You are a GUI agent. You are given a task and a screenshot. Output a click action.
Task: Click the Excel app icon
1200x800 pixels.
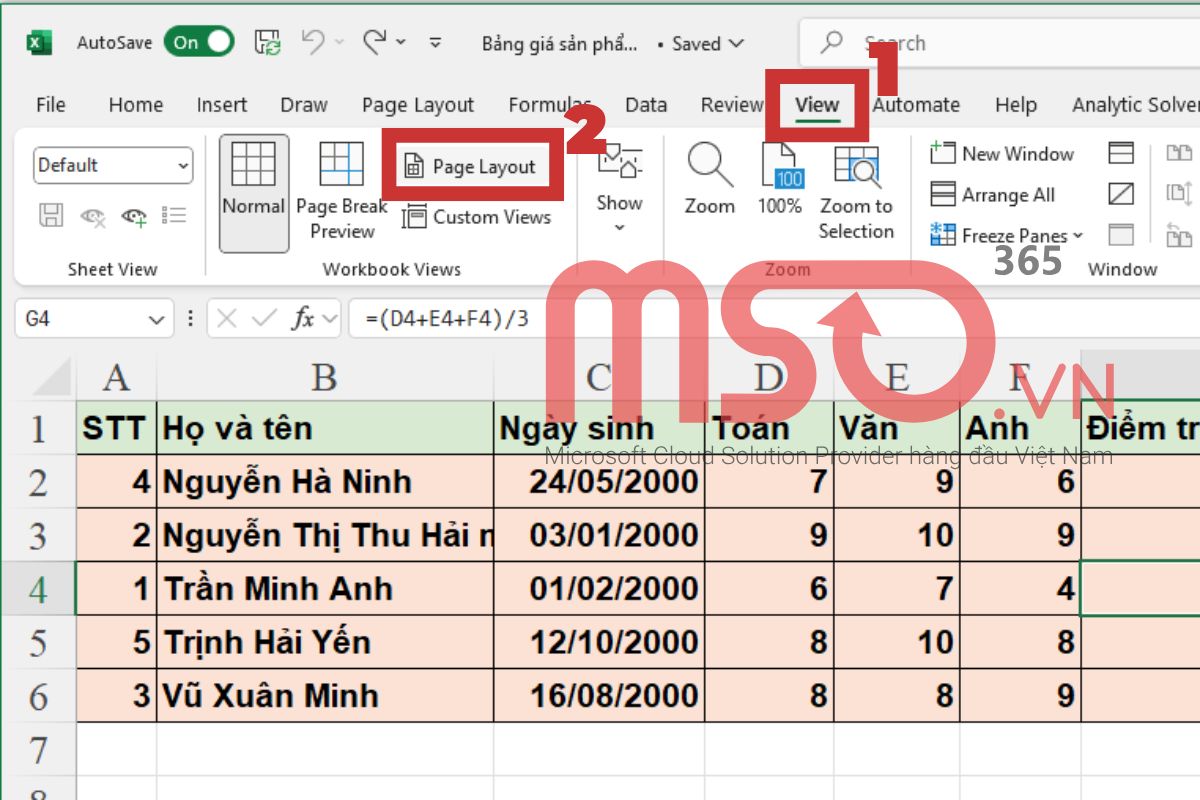pyautogui.click(x=39, y=43)
